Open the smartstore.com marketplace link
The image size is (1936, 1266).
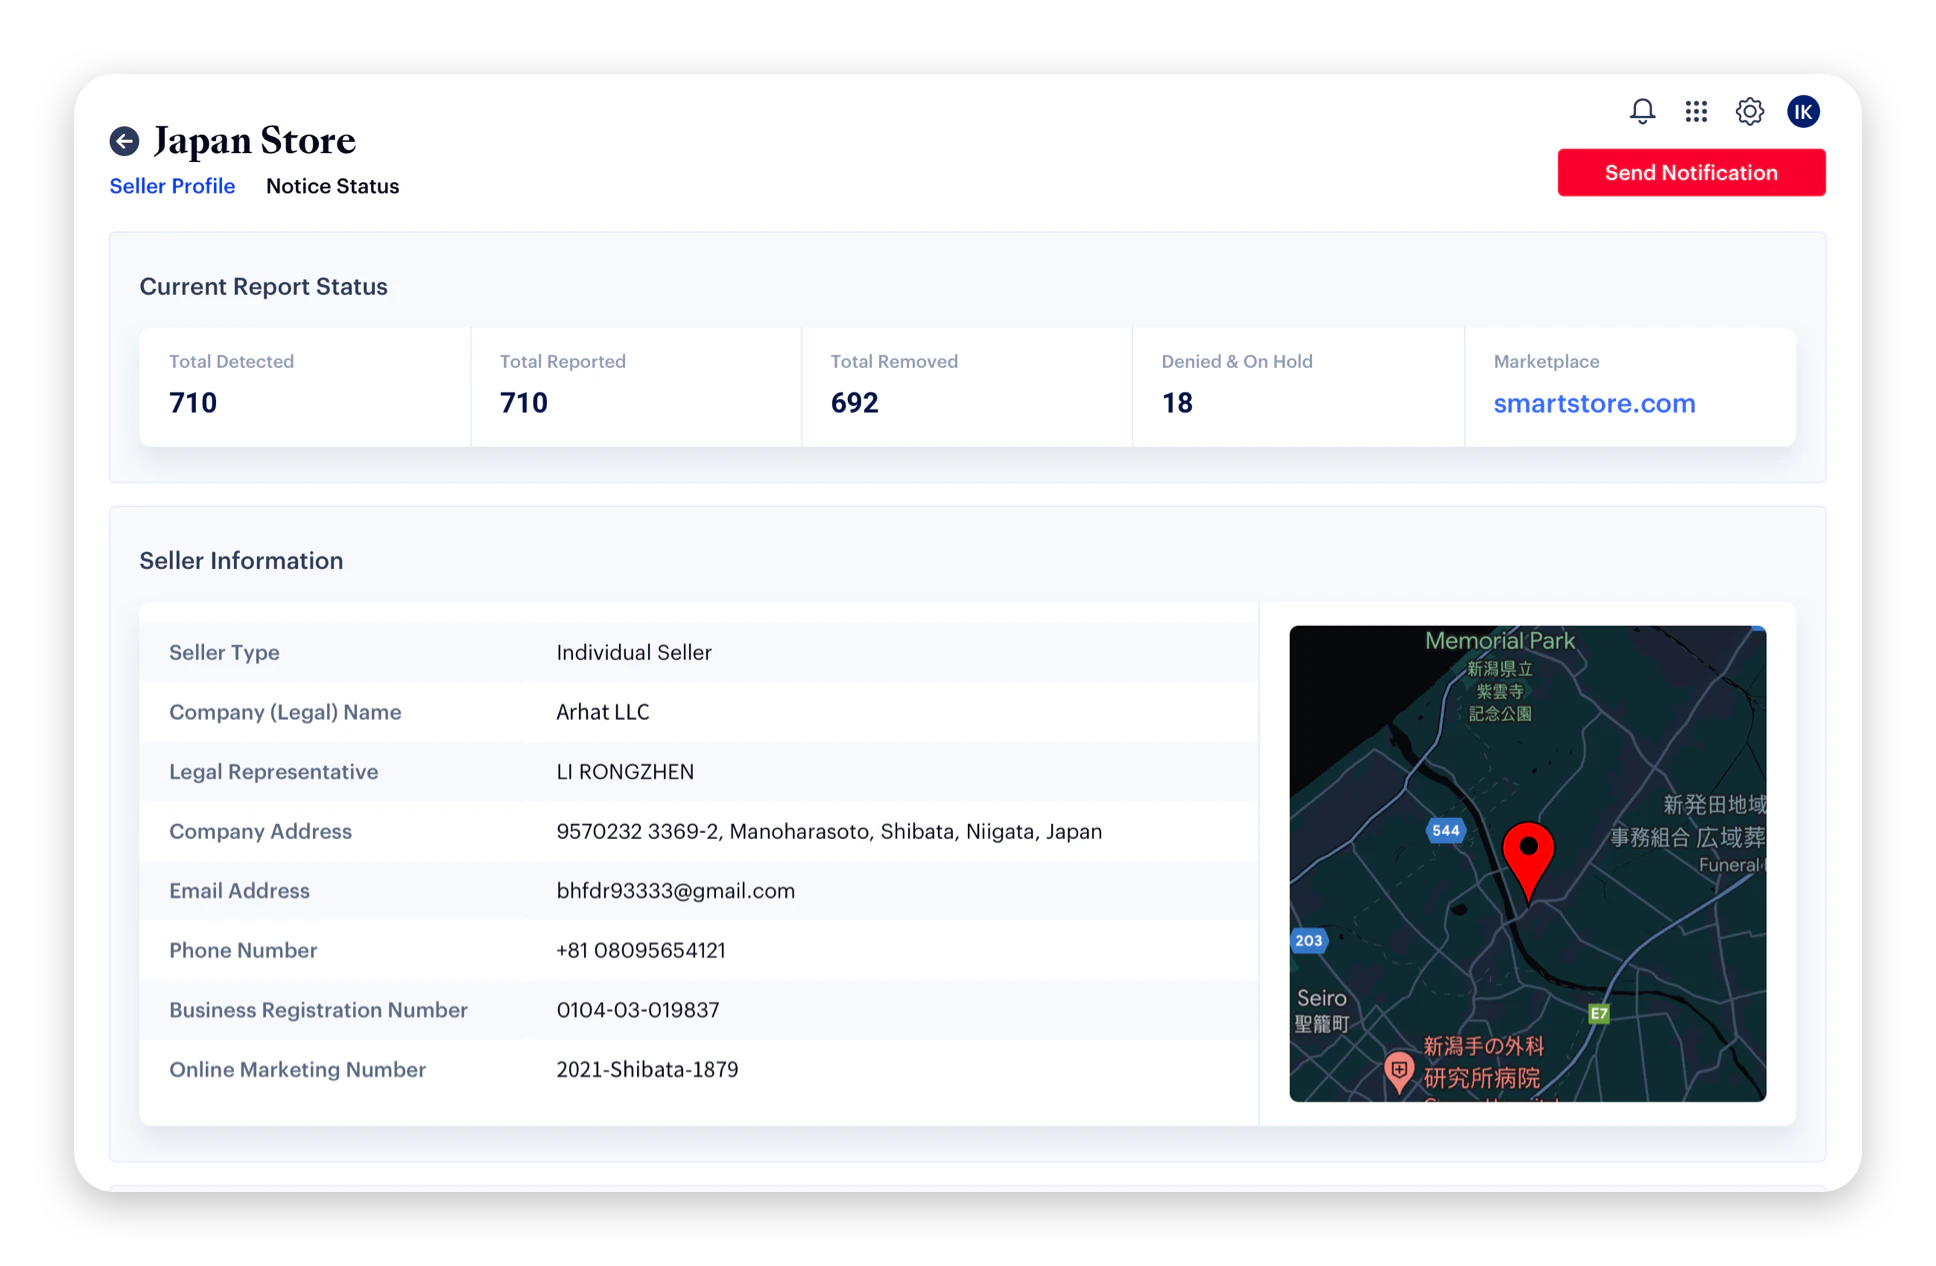click(1594, 403)
